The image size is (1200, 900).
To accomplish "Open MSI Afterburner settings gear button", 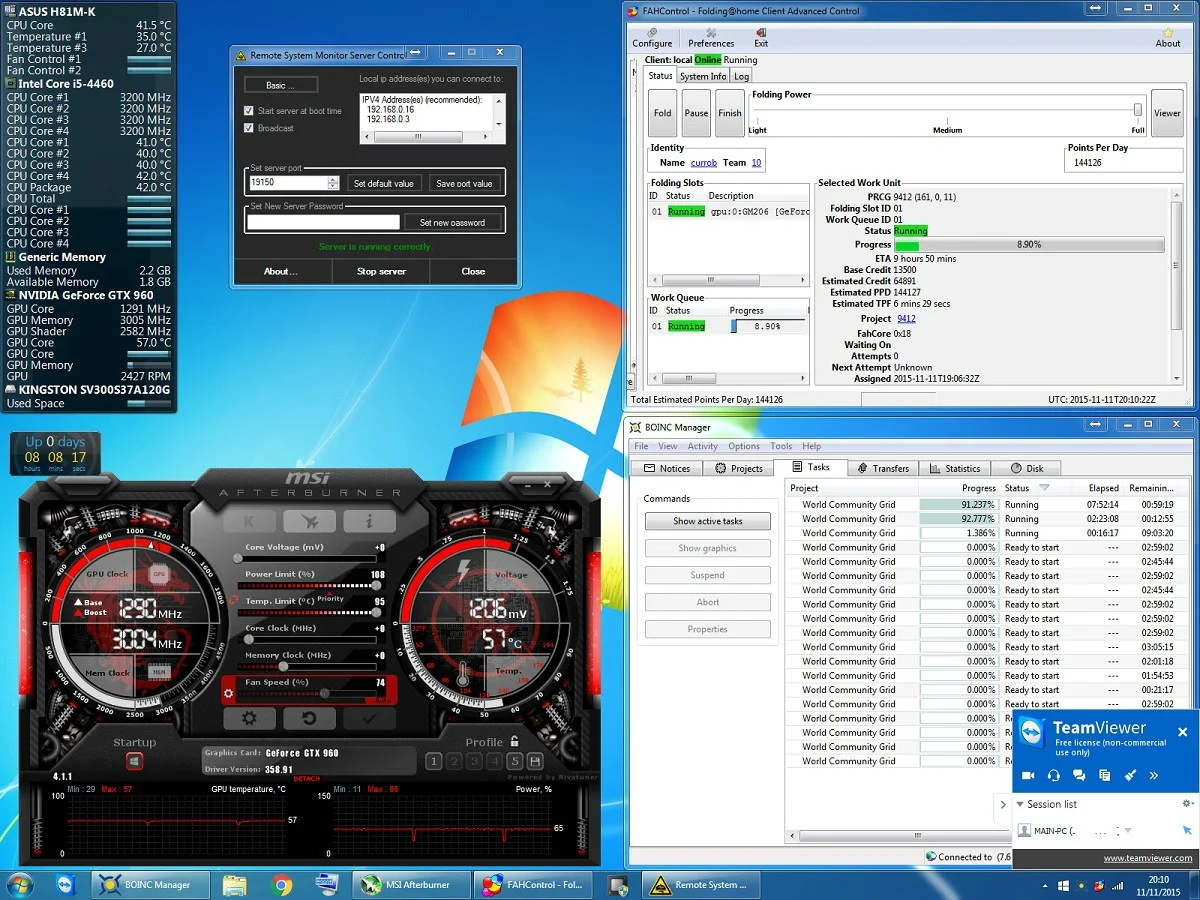I will coord(249,718).
